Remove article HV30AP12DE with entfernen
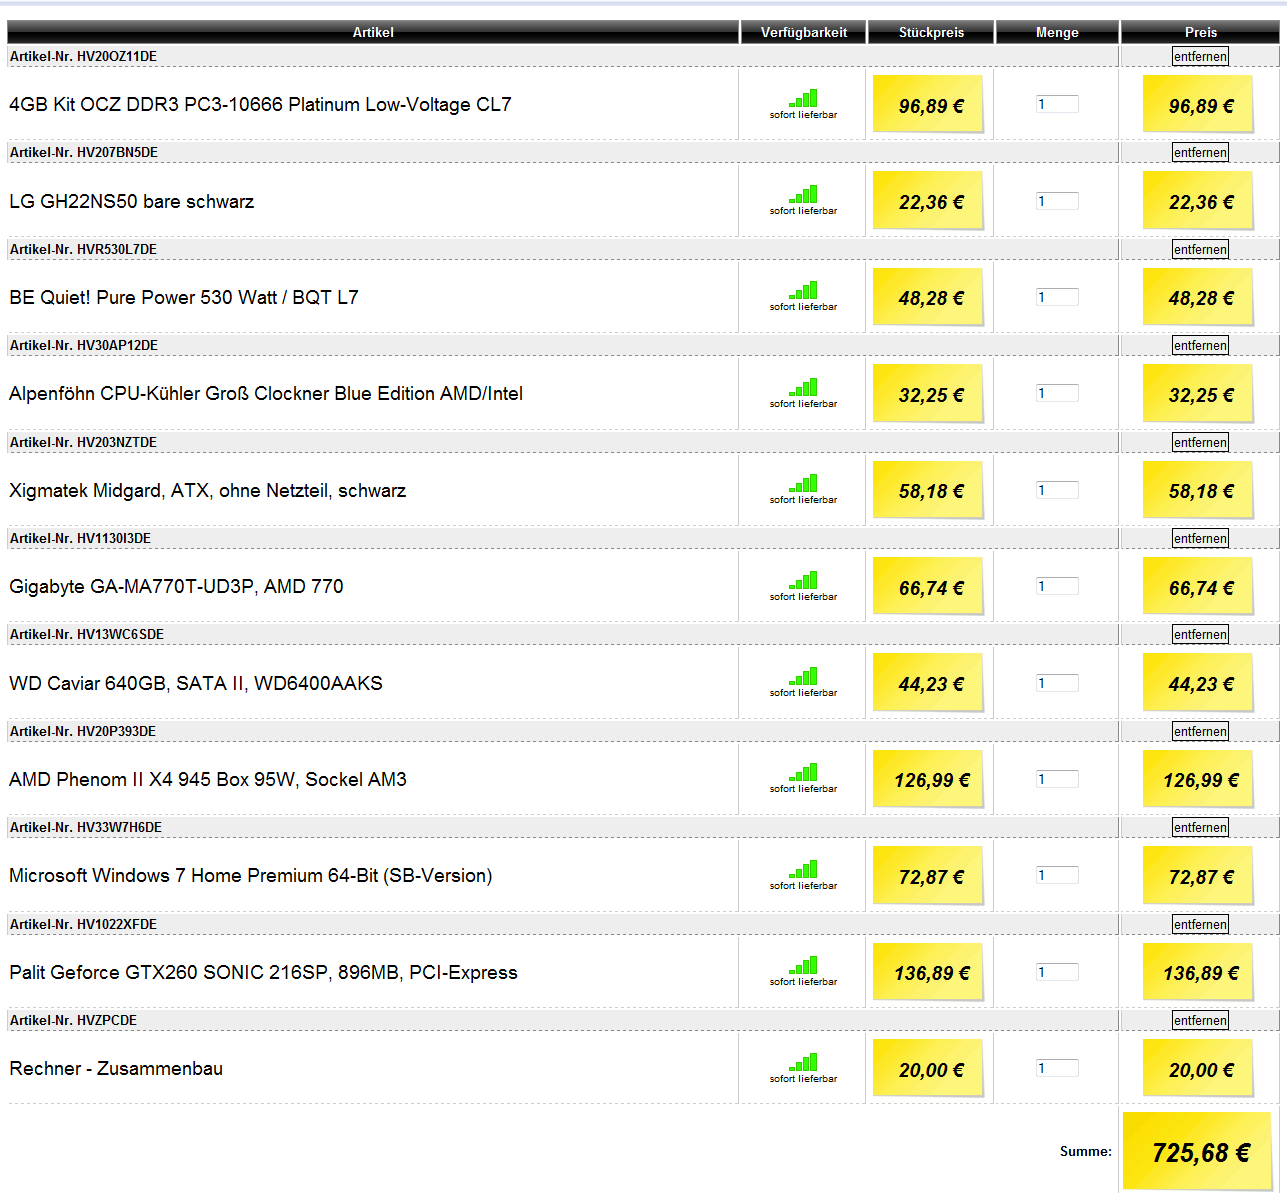1287x1193 pixels. click(x=1200, y=345)
